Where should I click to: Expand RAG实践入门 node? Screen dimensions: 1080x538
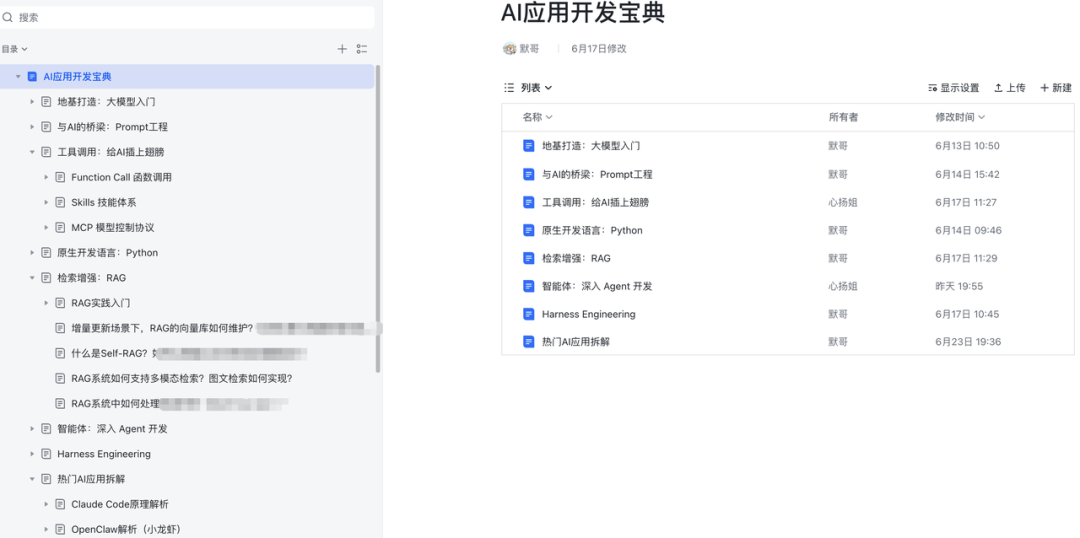click(46, 303)
